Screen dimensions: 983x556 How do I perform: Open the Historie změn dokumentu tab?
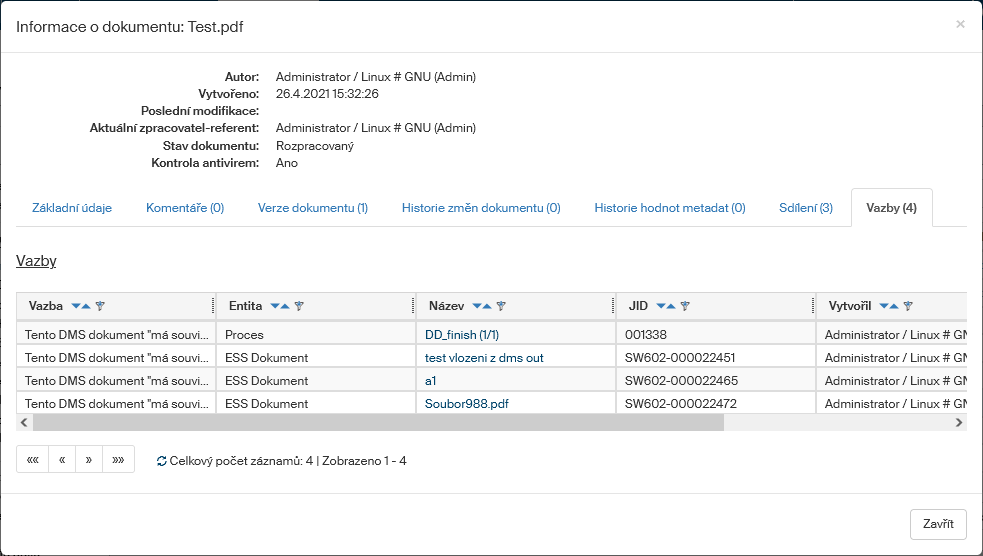(481, 208)
